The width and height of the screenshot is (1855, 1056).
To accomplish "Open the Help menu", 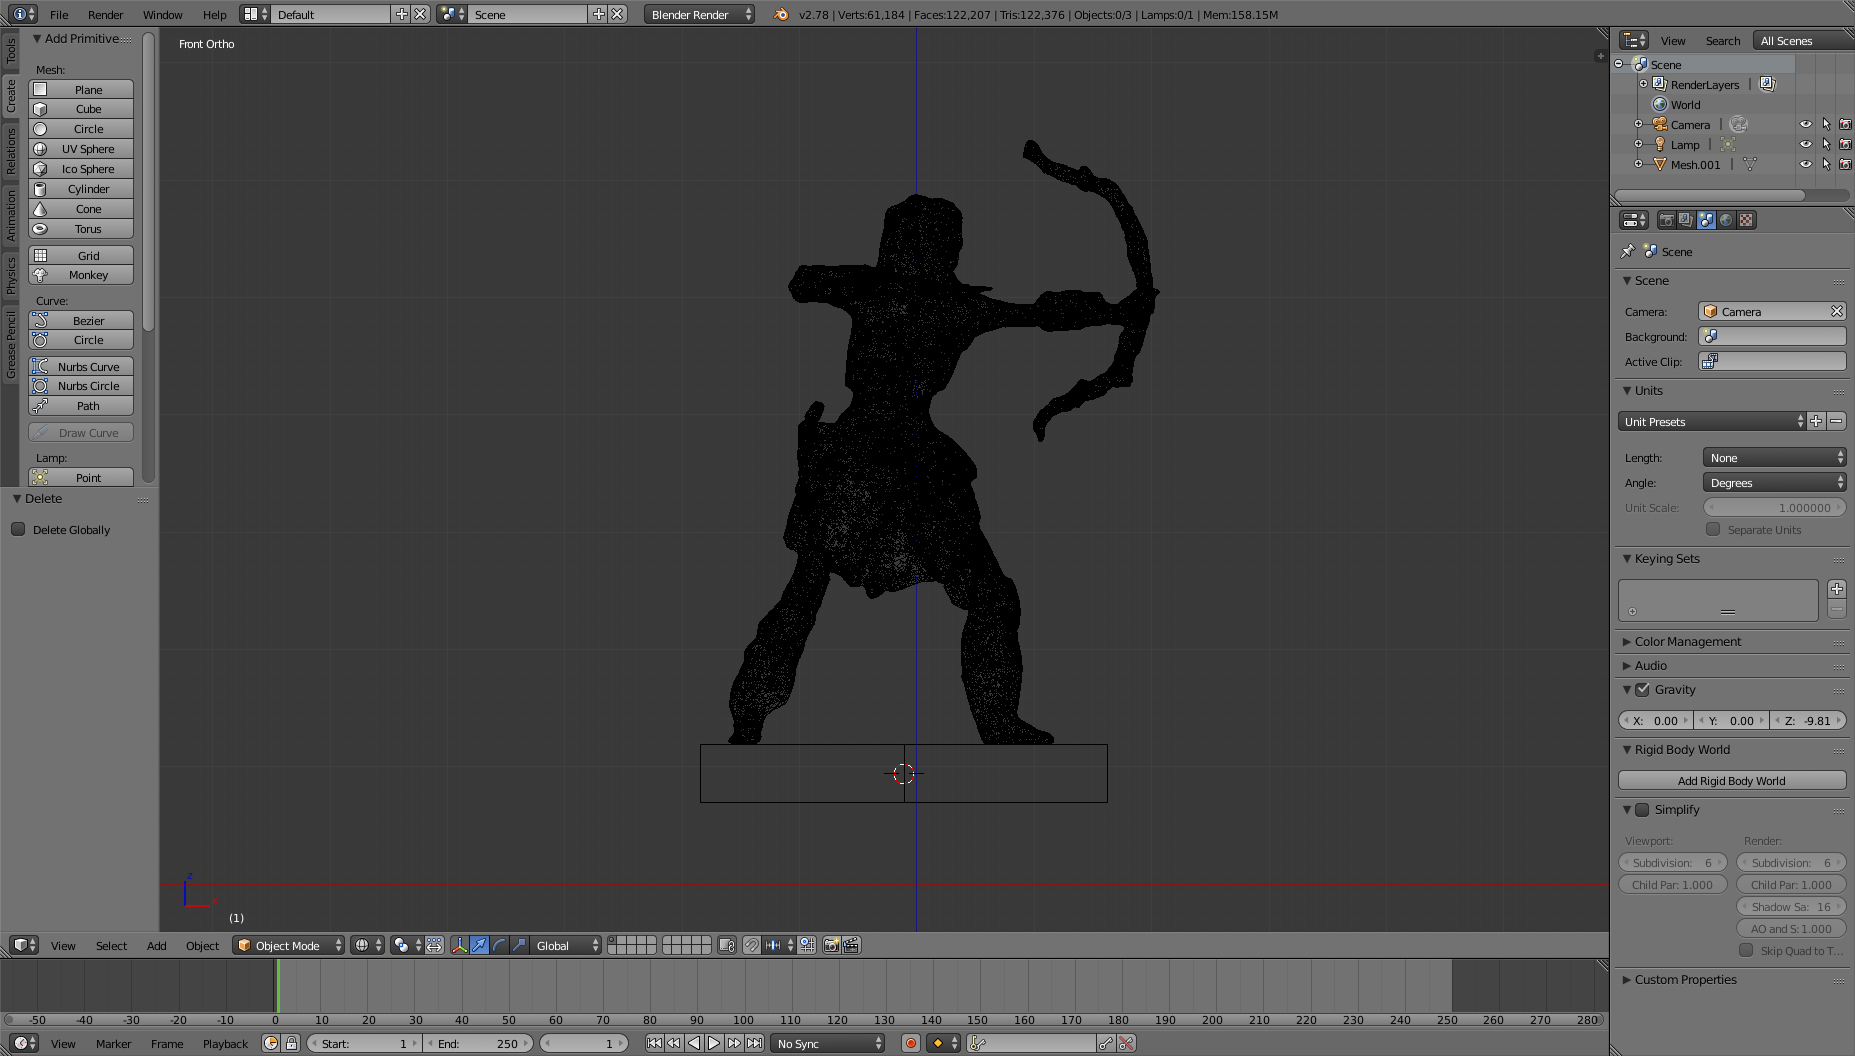I will [x=214, y=14].
